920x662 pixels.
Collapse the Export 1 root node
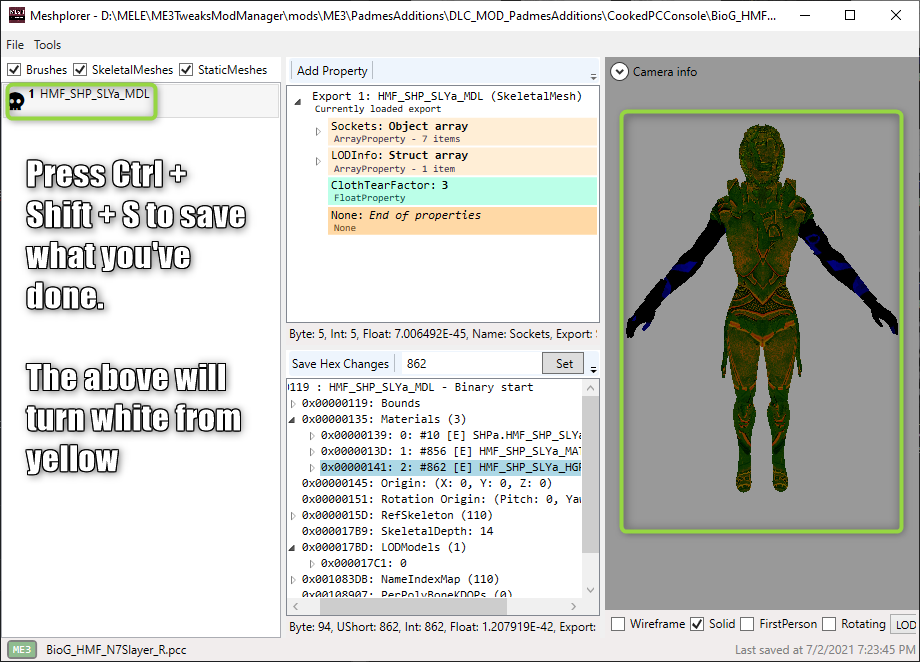point(298,102)
